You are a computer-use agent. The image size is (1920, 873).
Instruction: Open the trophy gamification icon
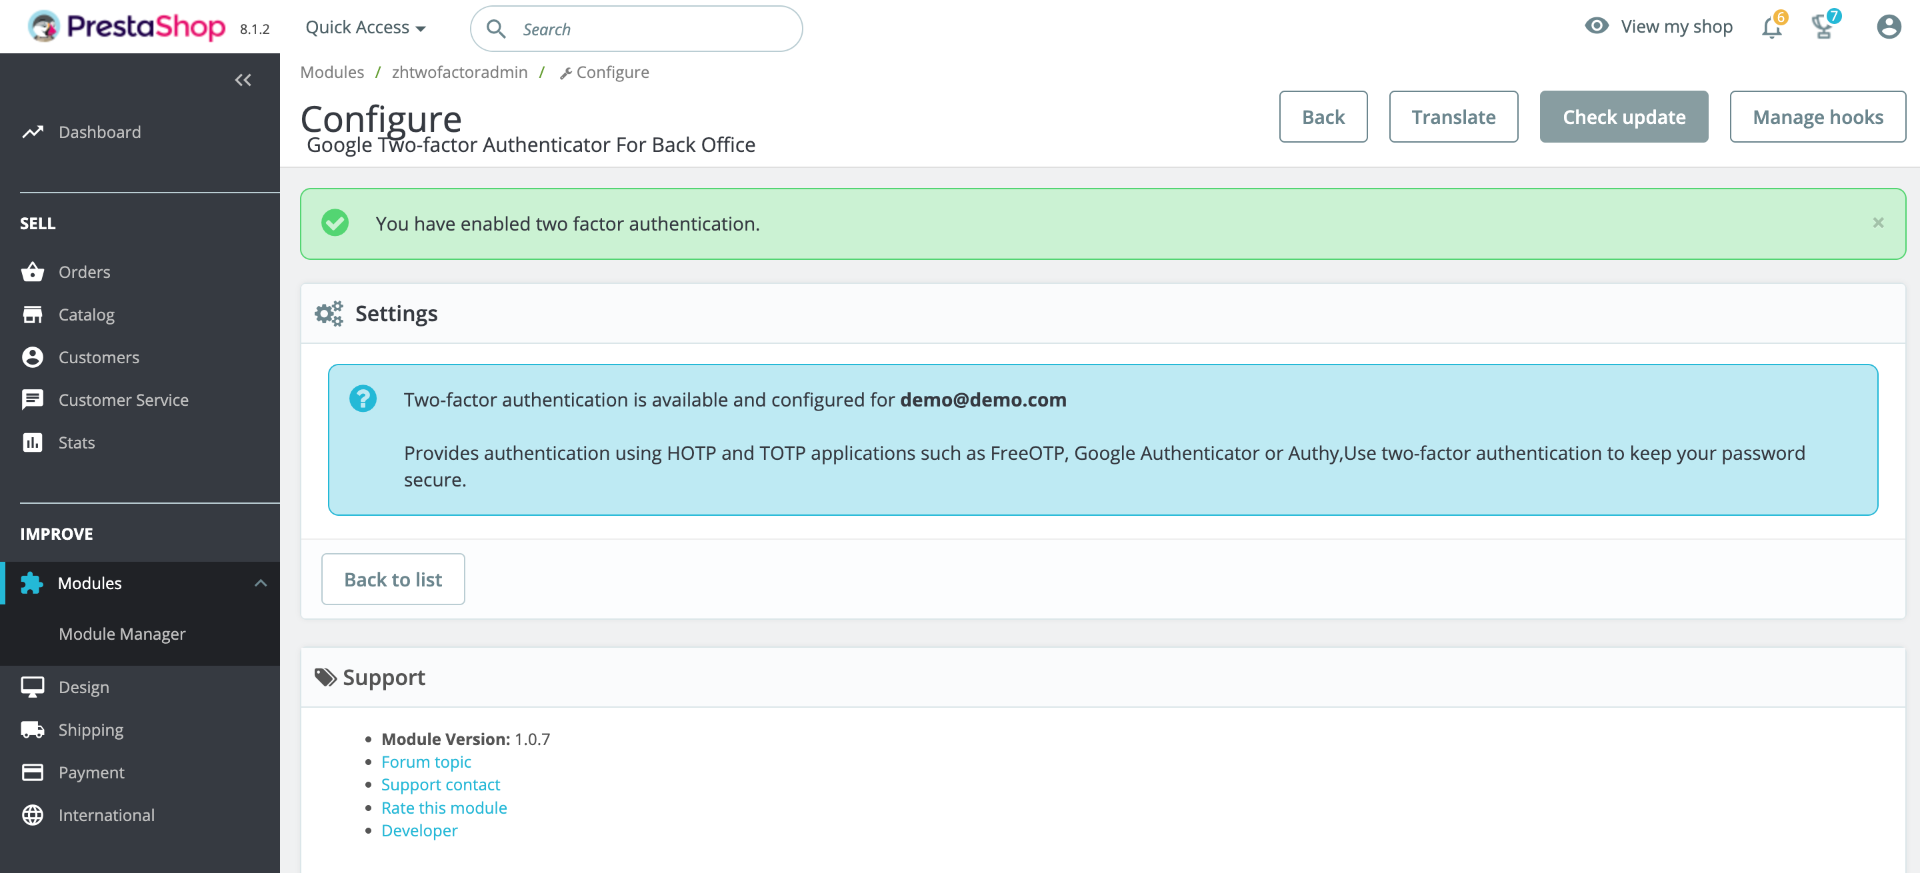pos(1823,27)
